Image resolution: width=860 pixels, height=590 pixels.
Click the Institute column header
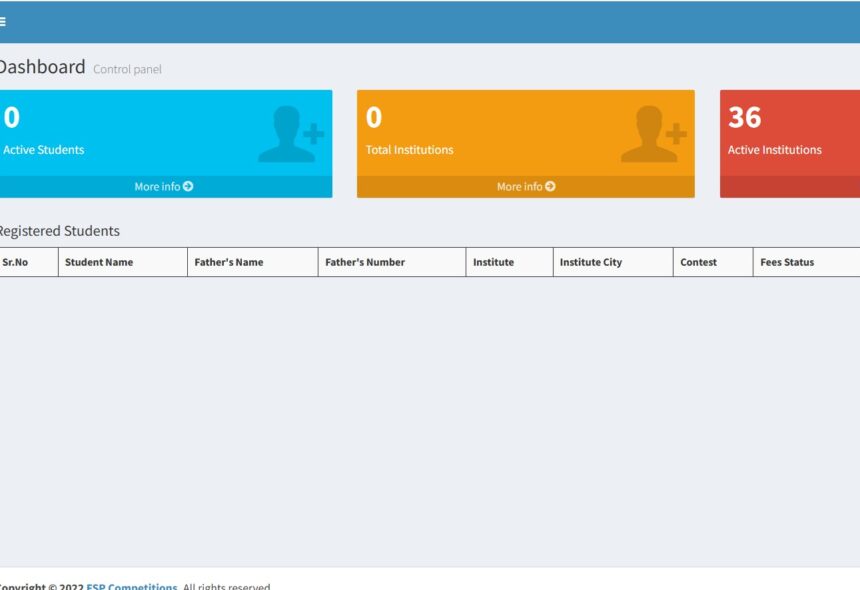(x=510, y=262)
